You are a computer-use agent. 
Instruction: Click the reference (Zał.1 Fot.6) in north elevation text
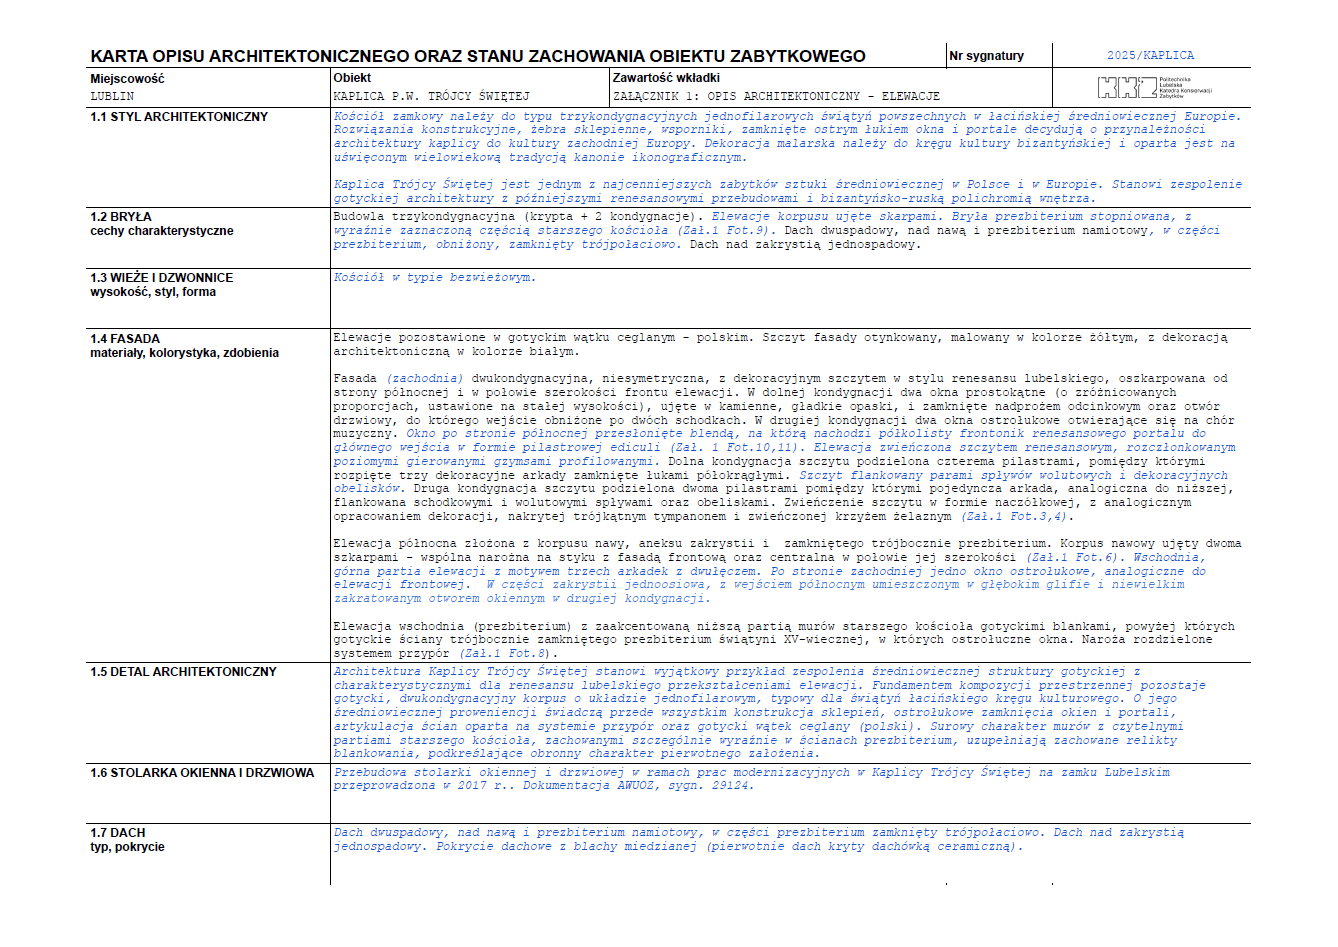click(x=1075, y=558)
